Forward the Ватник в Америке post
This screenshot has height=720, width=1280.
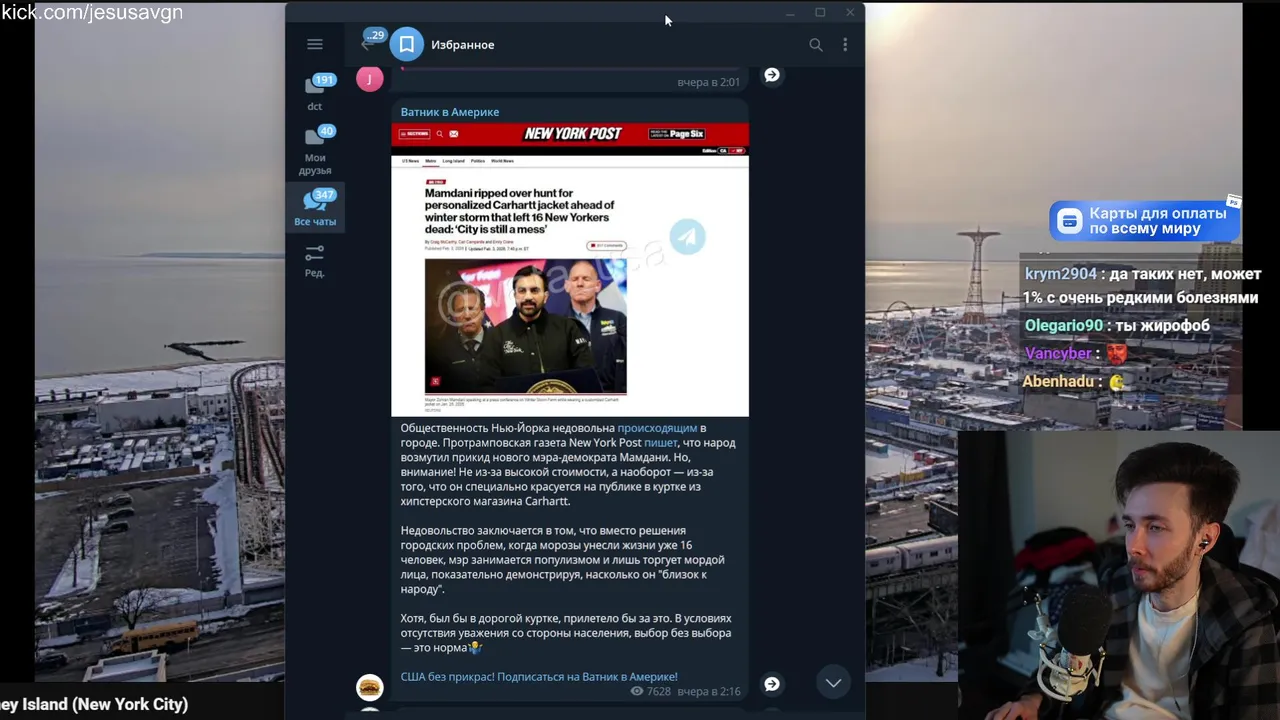tap(772, 684)
